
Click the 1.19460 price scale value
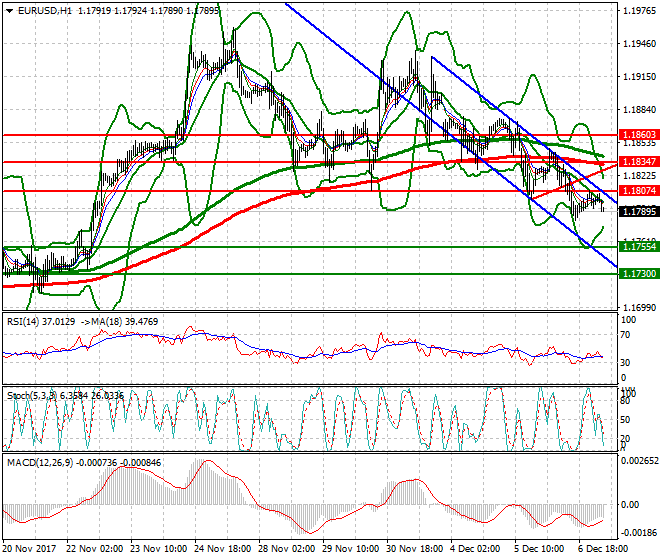point(639,44)
